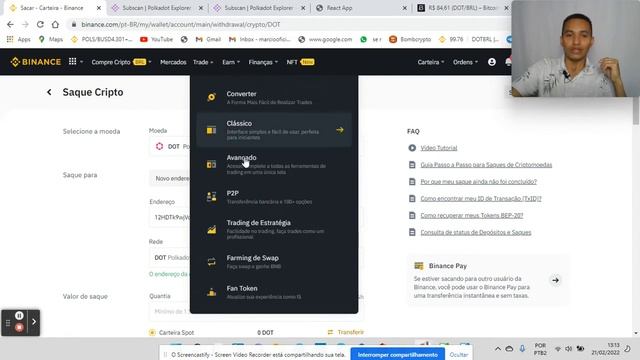Click the Farming de Swap icon

(211, 262)
